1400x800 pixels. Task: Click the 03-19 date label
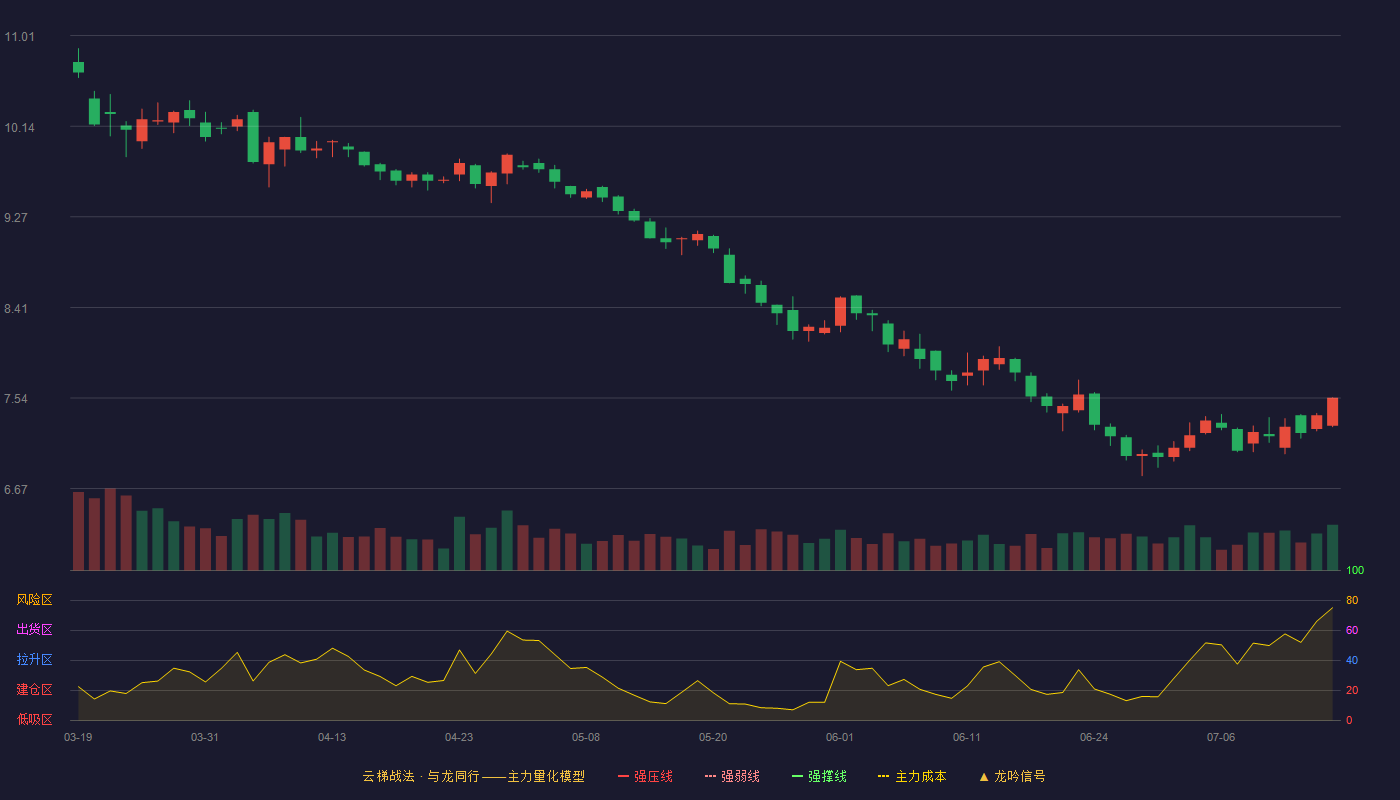[x=78, y=737]
